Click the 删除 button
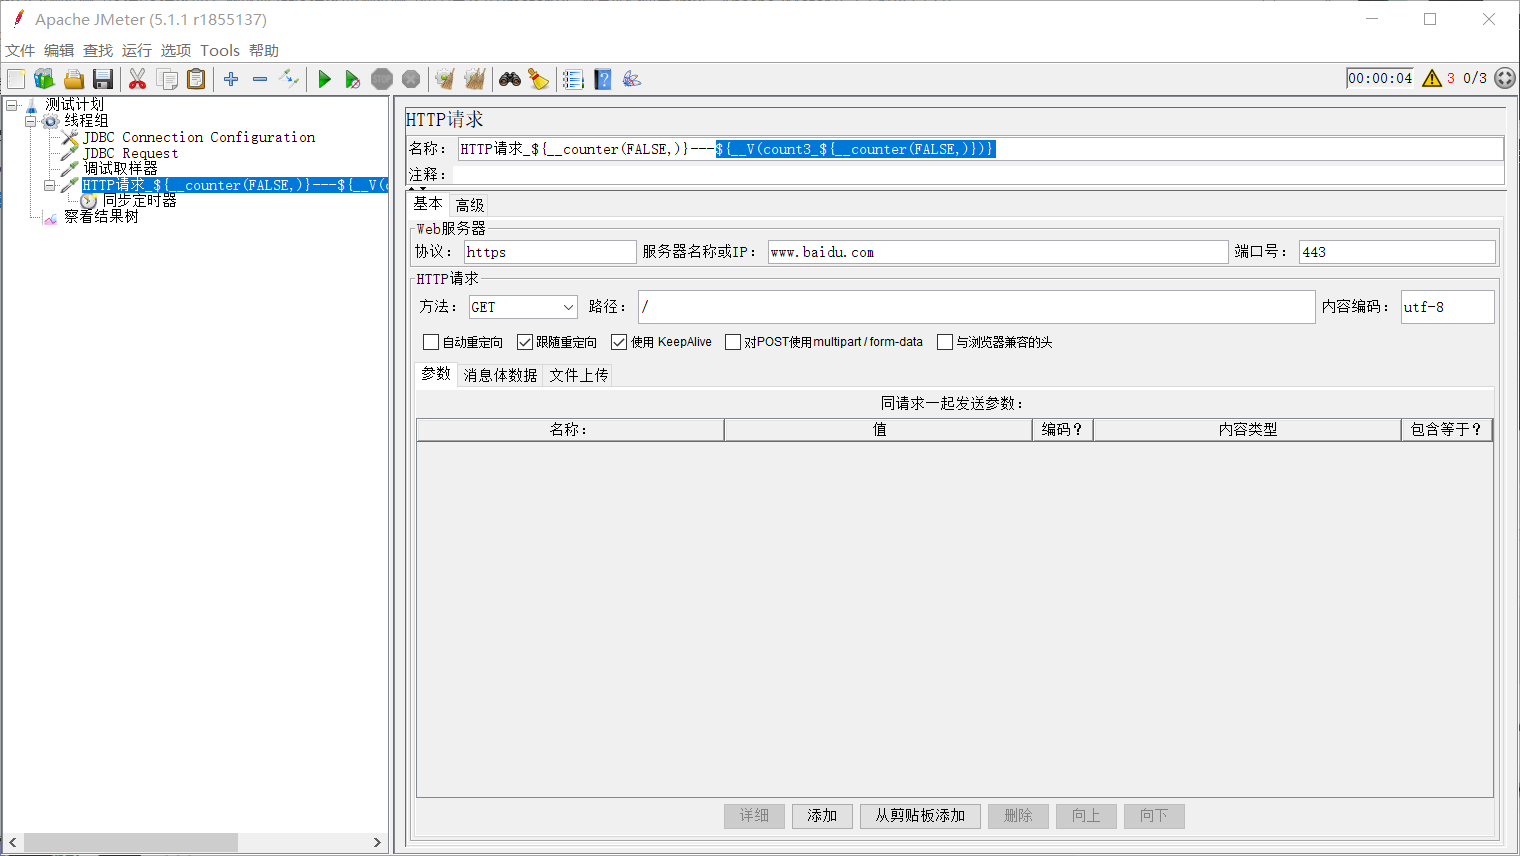Viewport: 1520px width, 856px height. 1018,816
